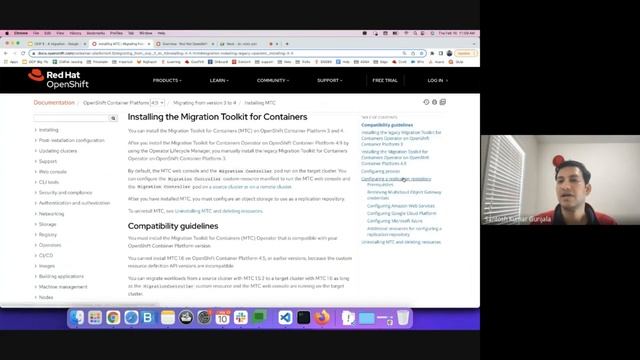
Task: Click the FREE TRIAL button
Action: point(384,80)
